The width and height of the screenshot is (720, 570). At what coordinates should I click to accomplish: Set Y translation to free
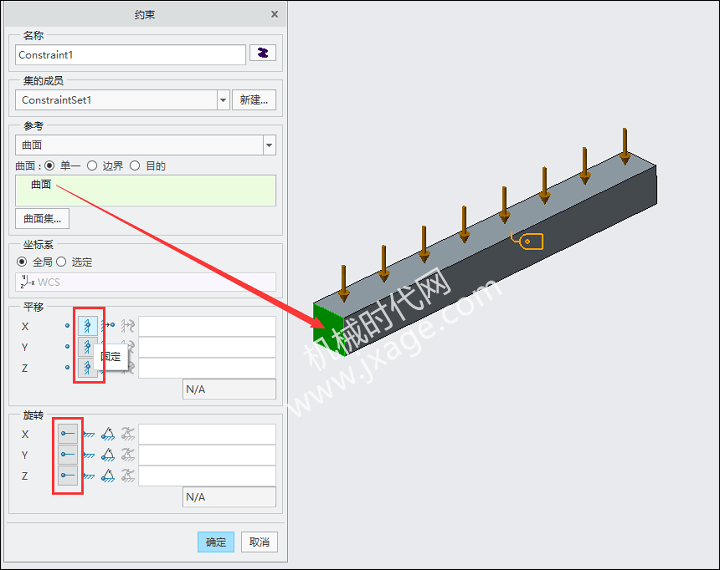(x=68, y=346)
